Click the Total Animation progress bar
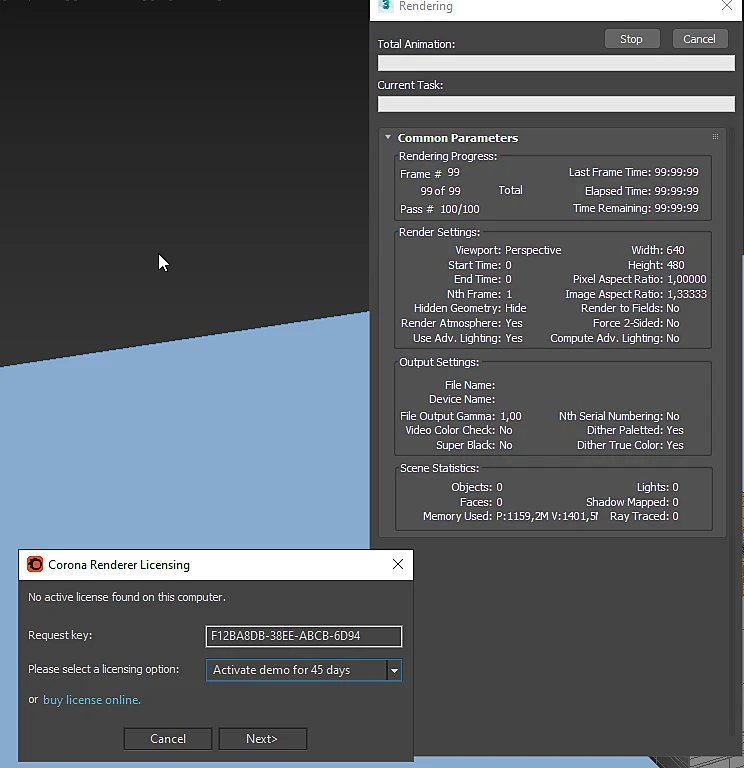 tap(556, 63)
